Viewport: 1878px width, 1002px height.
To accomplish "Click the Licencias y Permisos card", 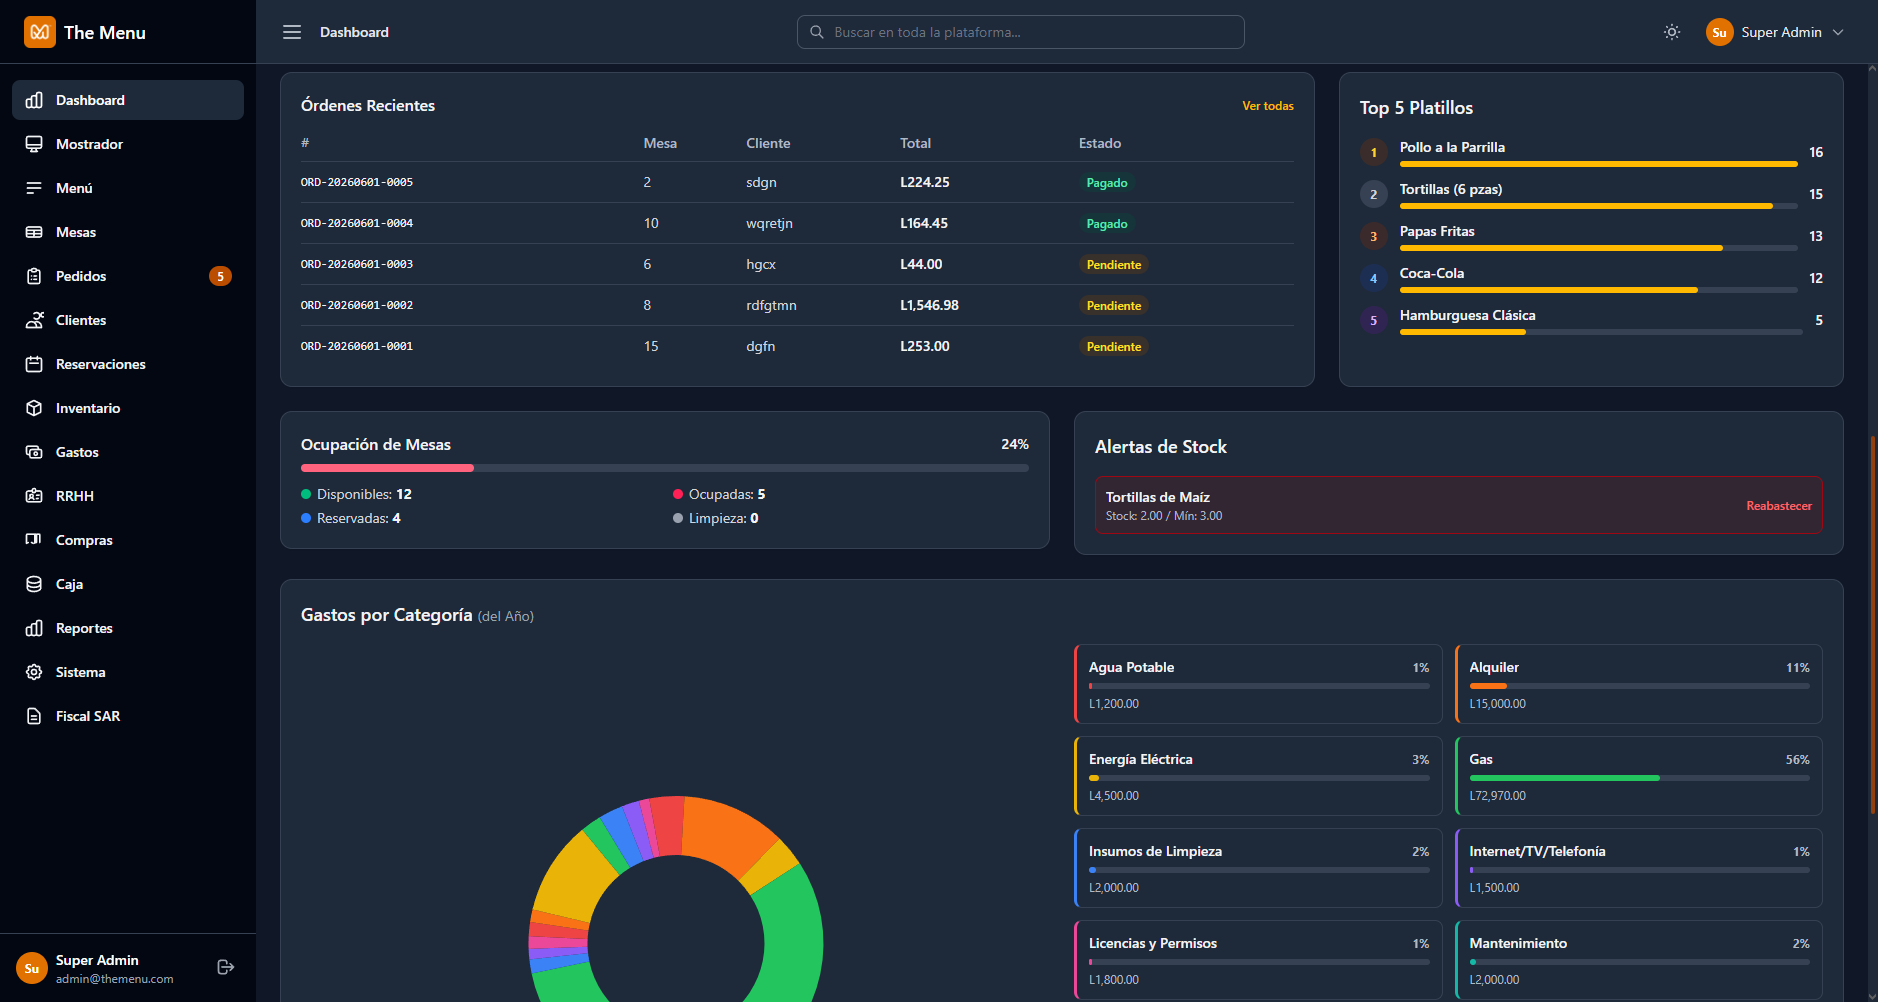I will (1258, 960).
